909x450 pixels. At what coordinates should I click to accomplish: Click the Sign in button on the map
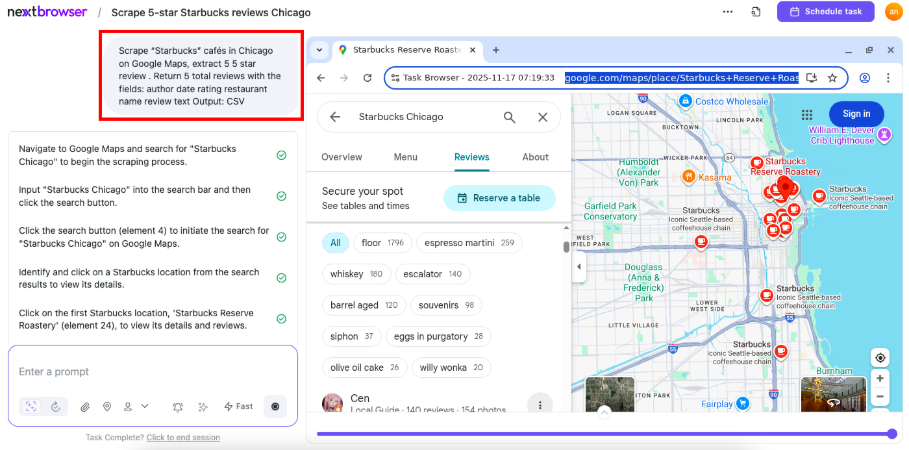(856, 114)
